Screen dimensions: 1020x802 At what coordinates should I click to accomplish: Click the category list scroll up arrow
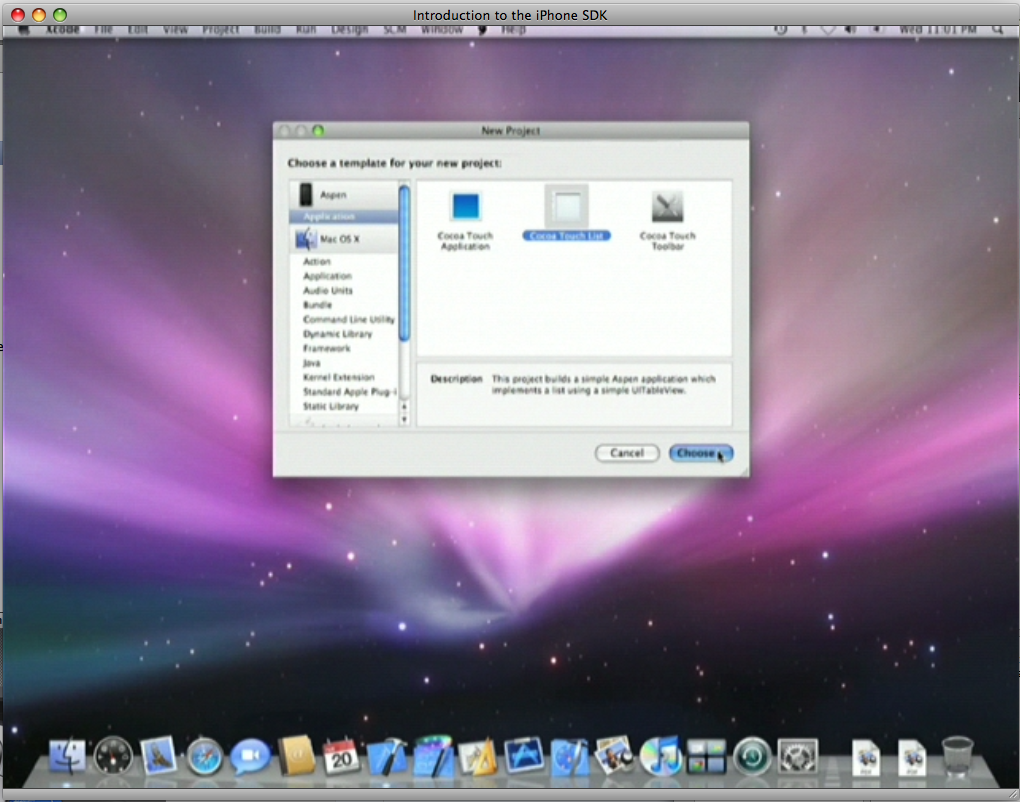tap(404, 407)
